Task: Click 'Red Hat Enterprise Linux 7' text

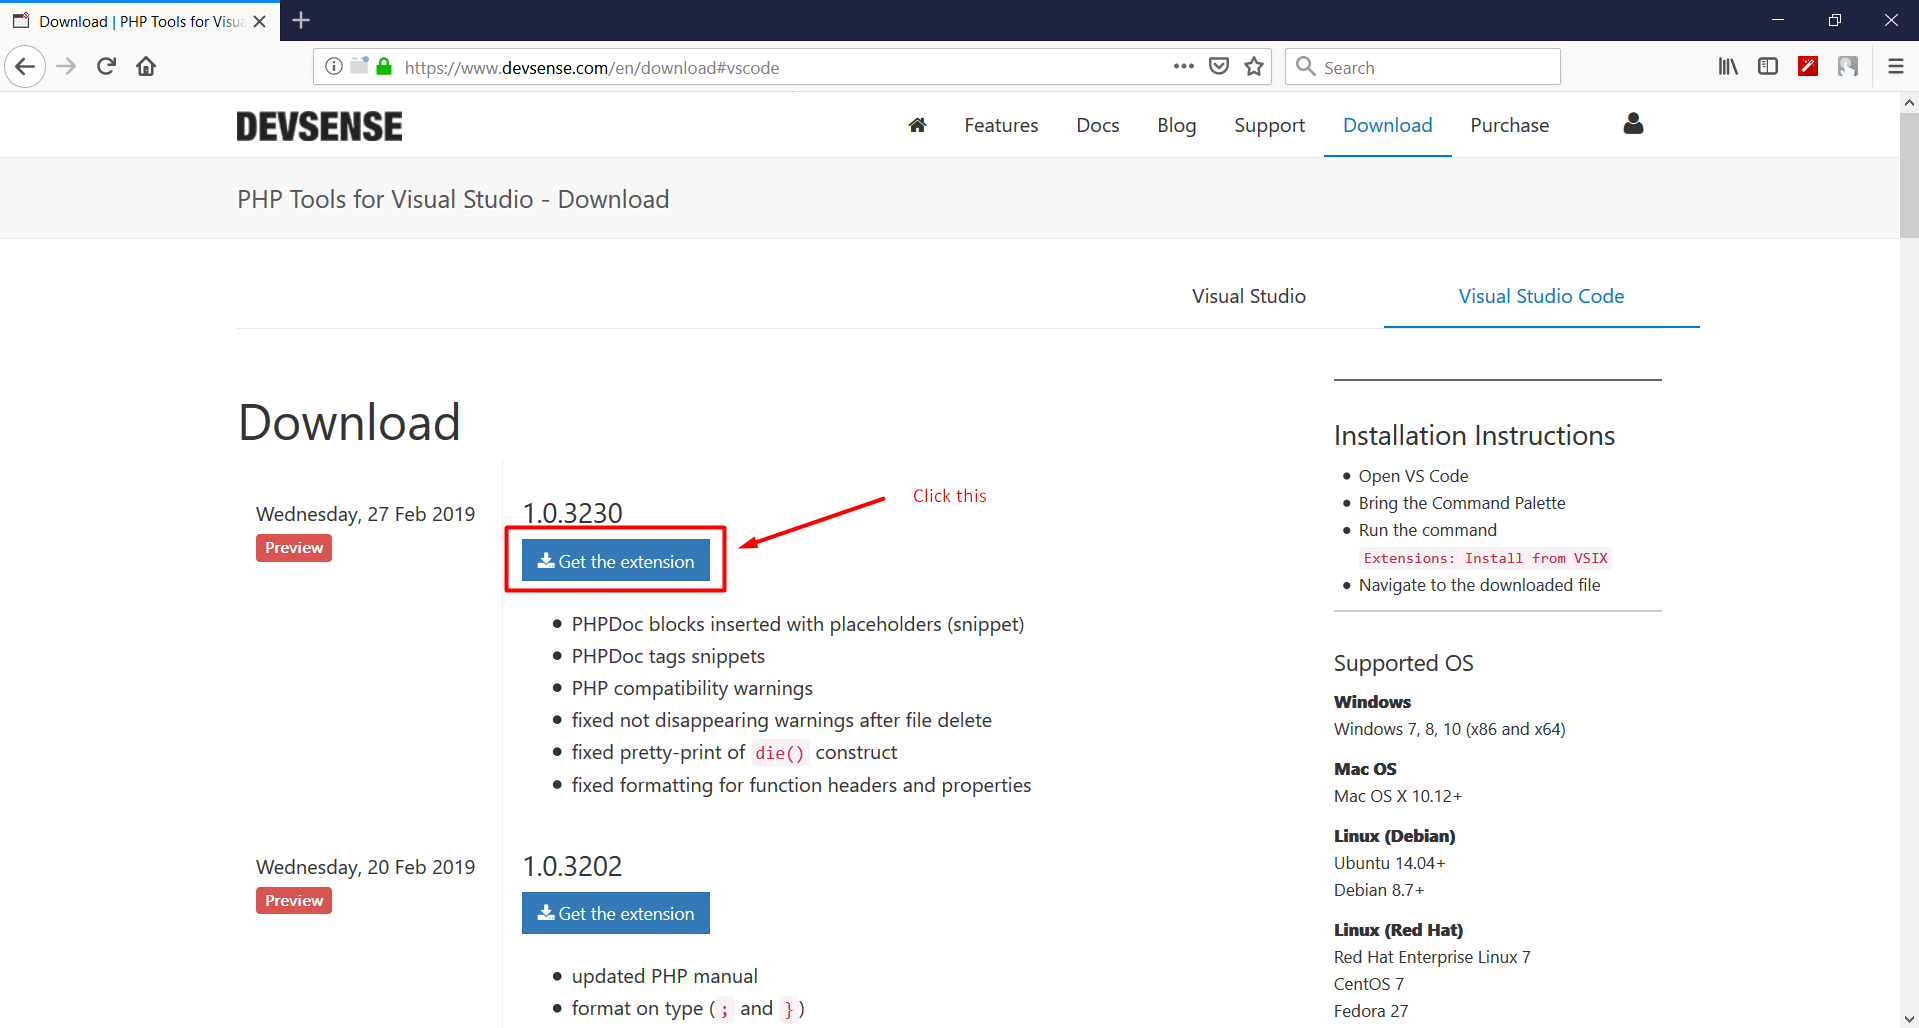Action: (x=1431, y=957)
